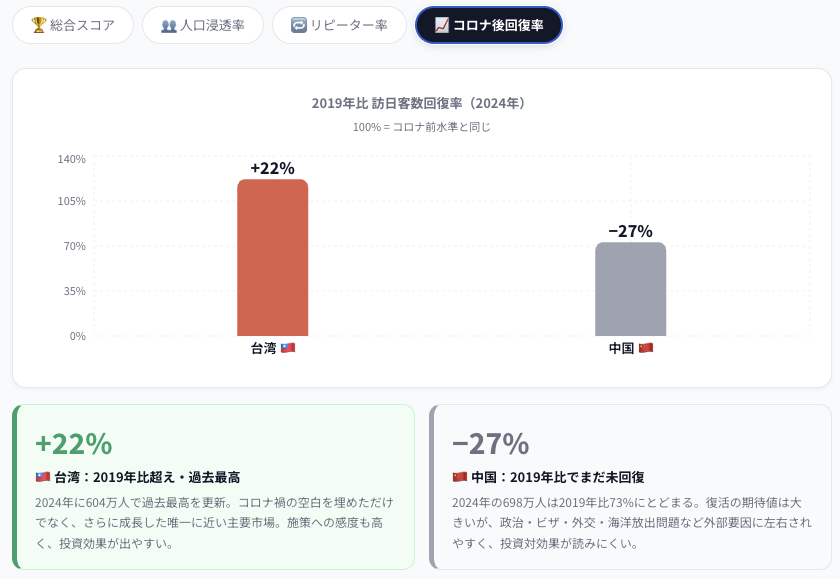Select the リピーター率 tab
The height and width of the screenshot is (579, 840).
point(339,25)
